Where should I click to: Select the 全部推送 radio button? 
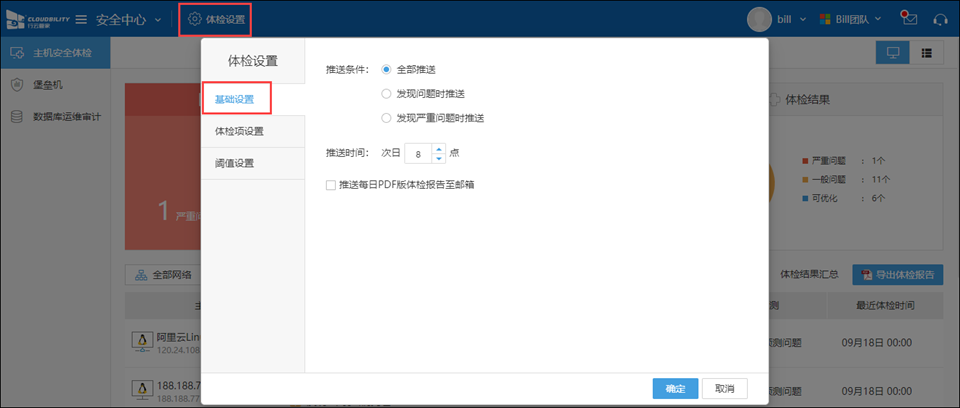386,70
